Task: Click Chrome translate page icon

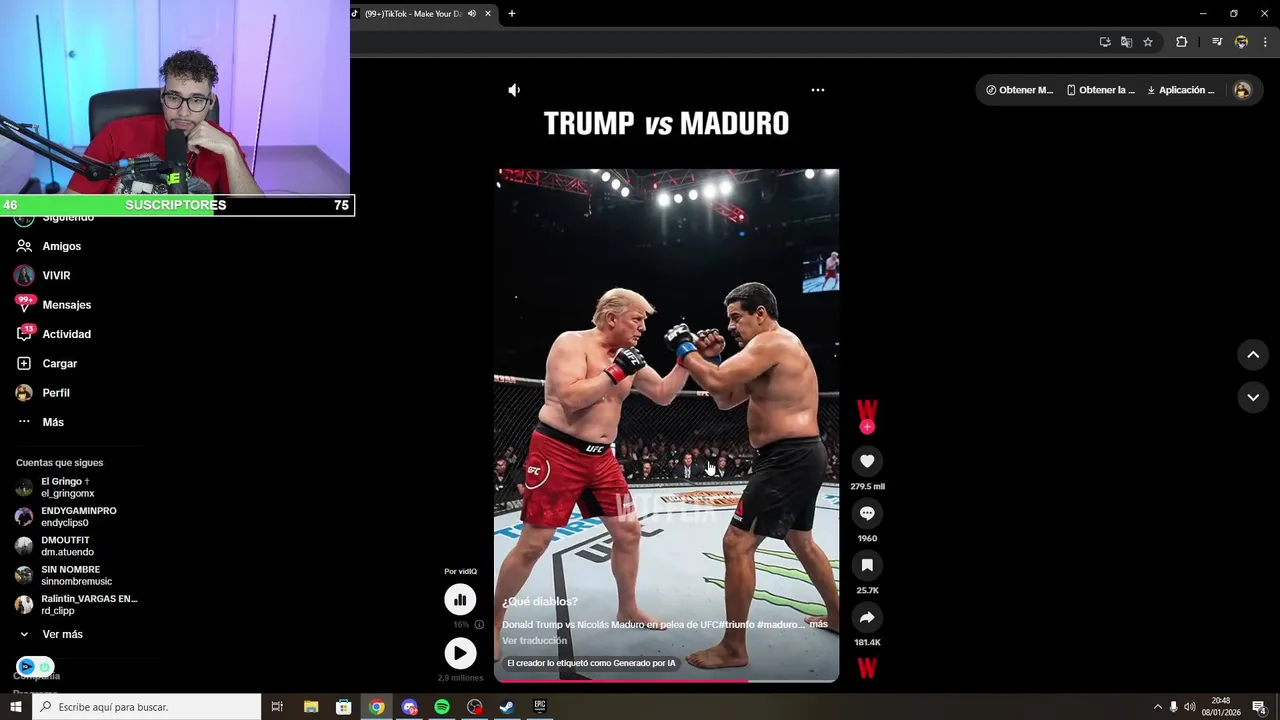Action: pyautogui.click(x=1126, y=42)
